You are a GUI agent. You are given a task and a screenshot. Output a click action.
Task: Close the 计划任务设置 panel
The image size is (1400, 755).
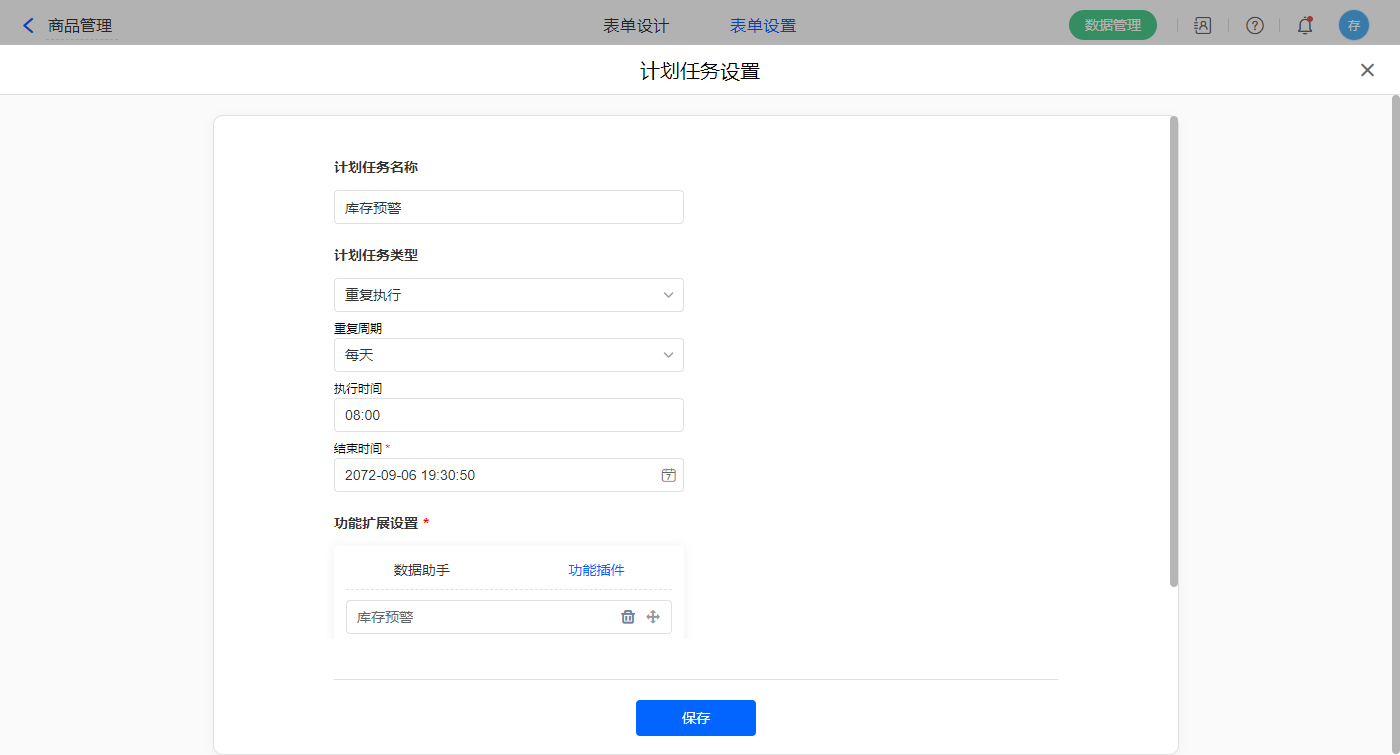pos(1367,70)
